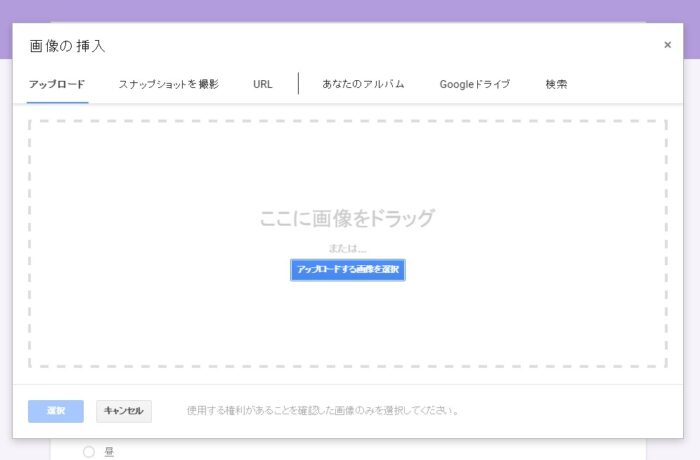Switch to the 検索 tab

[556, 84]
